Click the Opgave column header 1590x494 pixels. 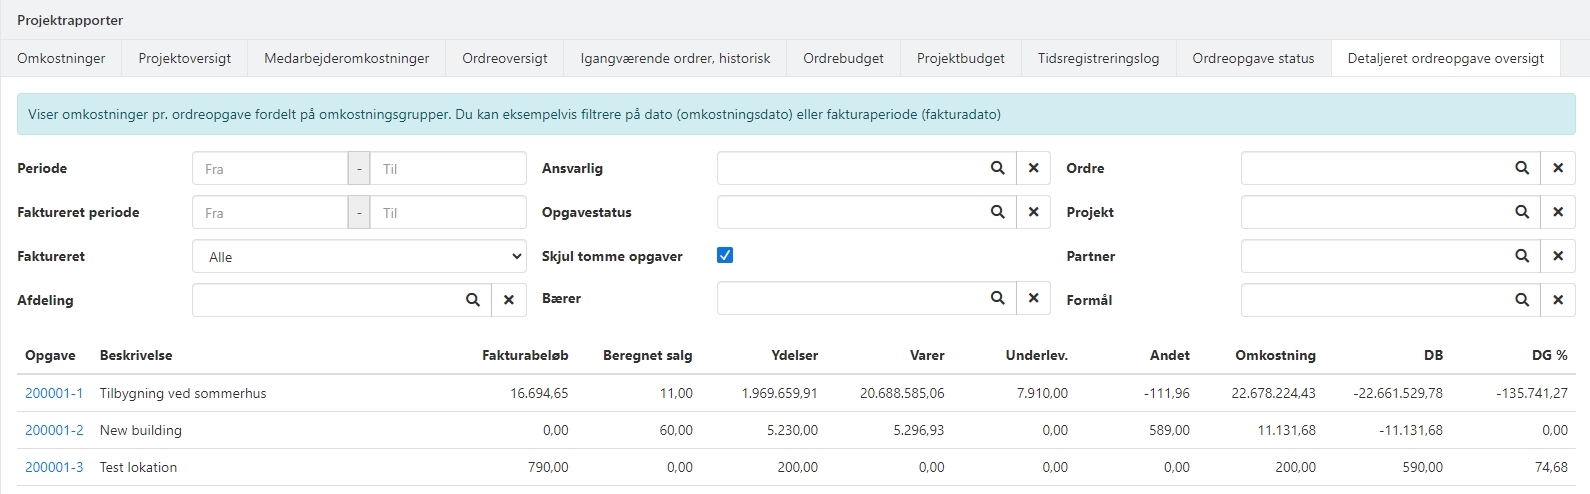50,355
